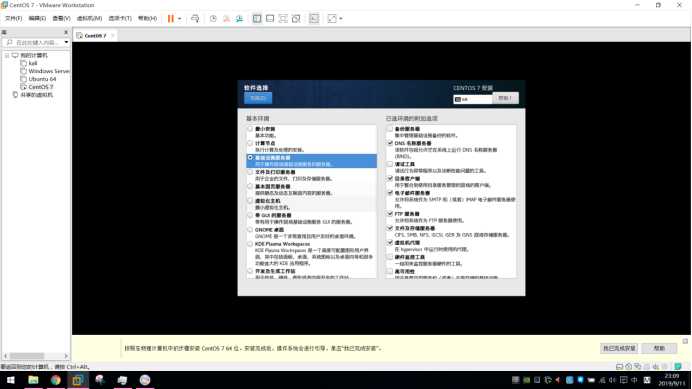Select the File and Print Server radio button
Viewport: 692px width, 389px height.
click(x=250, y=172)
